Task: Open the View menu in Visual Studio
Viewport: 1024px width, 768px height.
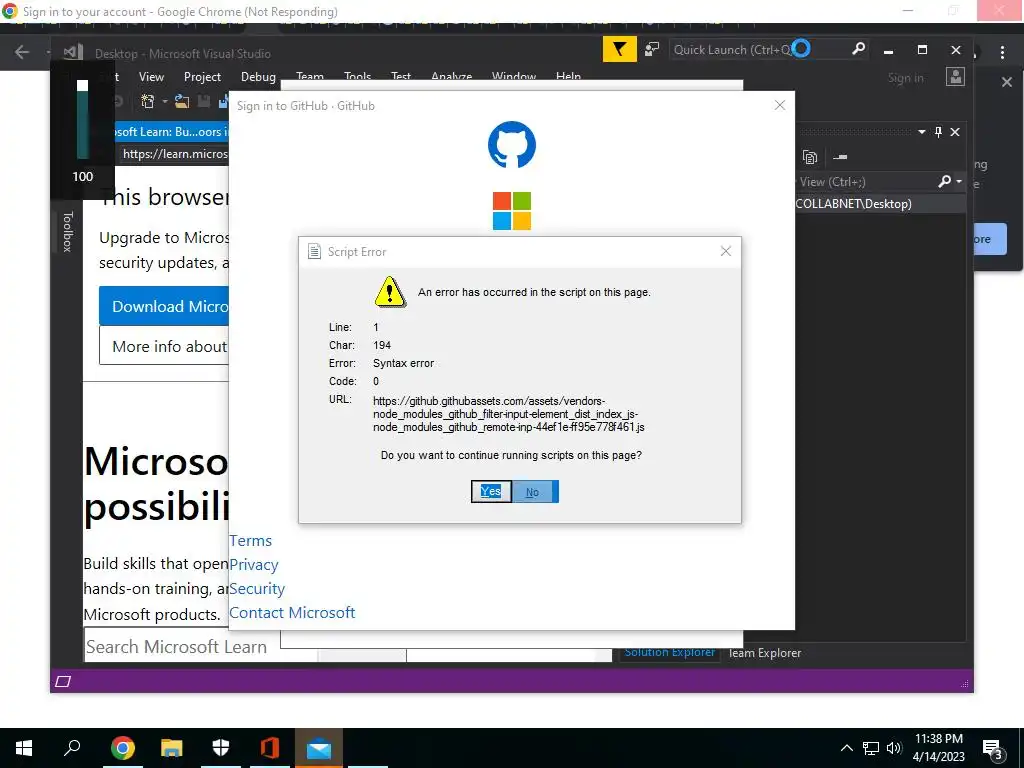Action: pos(151,77)
